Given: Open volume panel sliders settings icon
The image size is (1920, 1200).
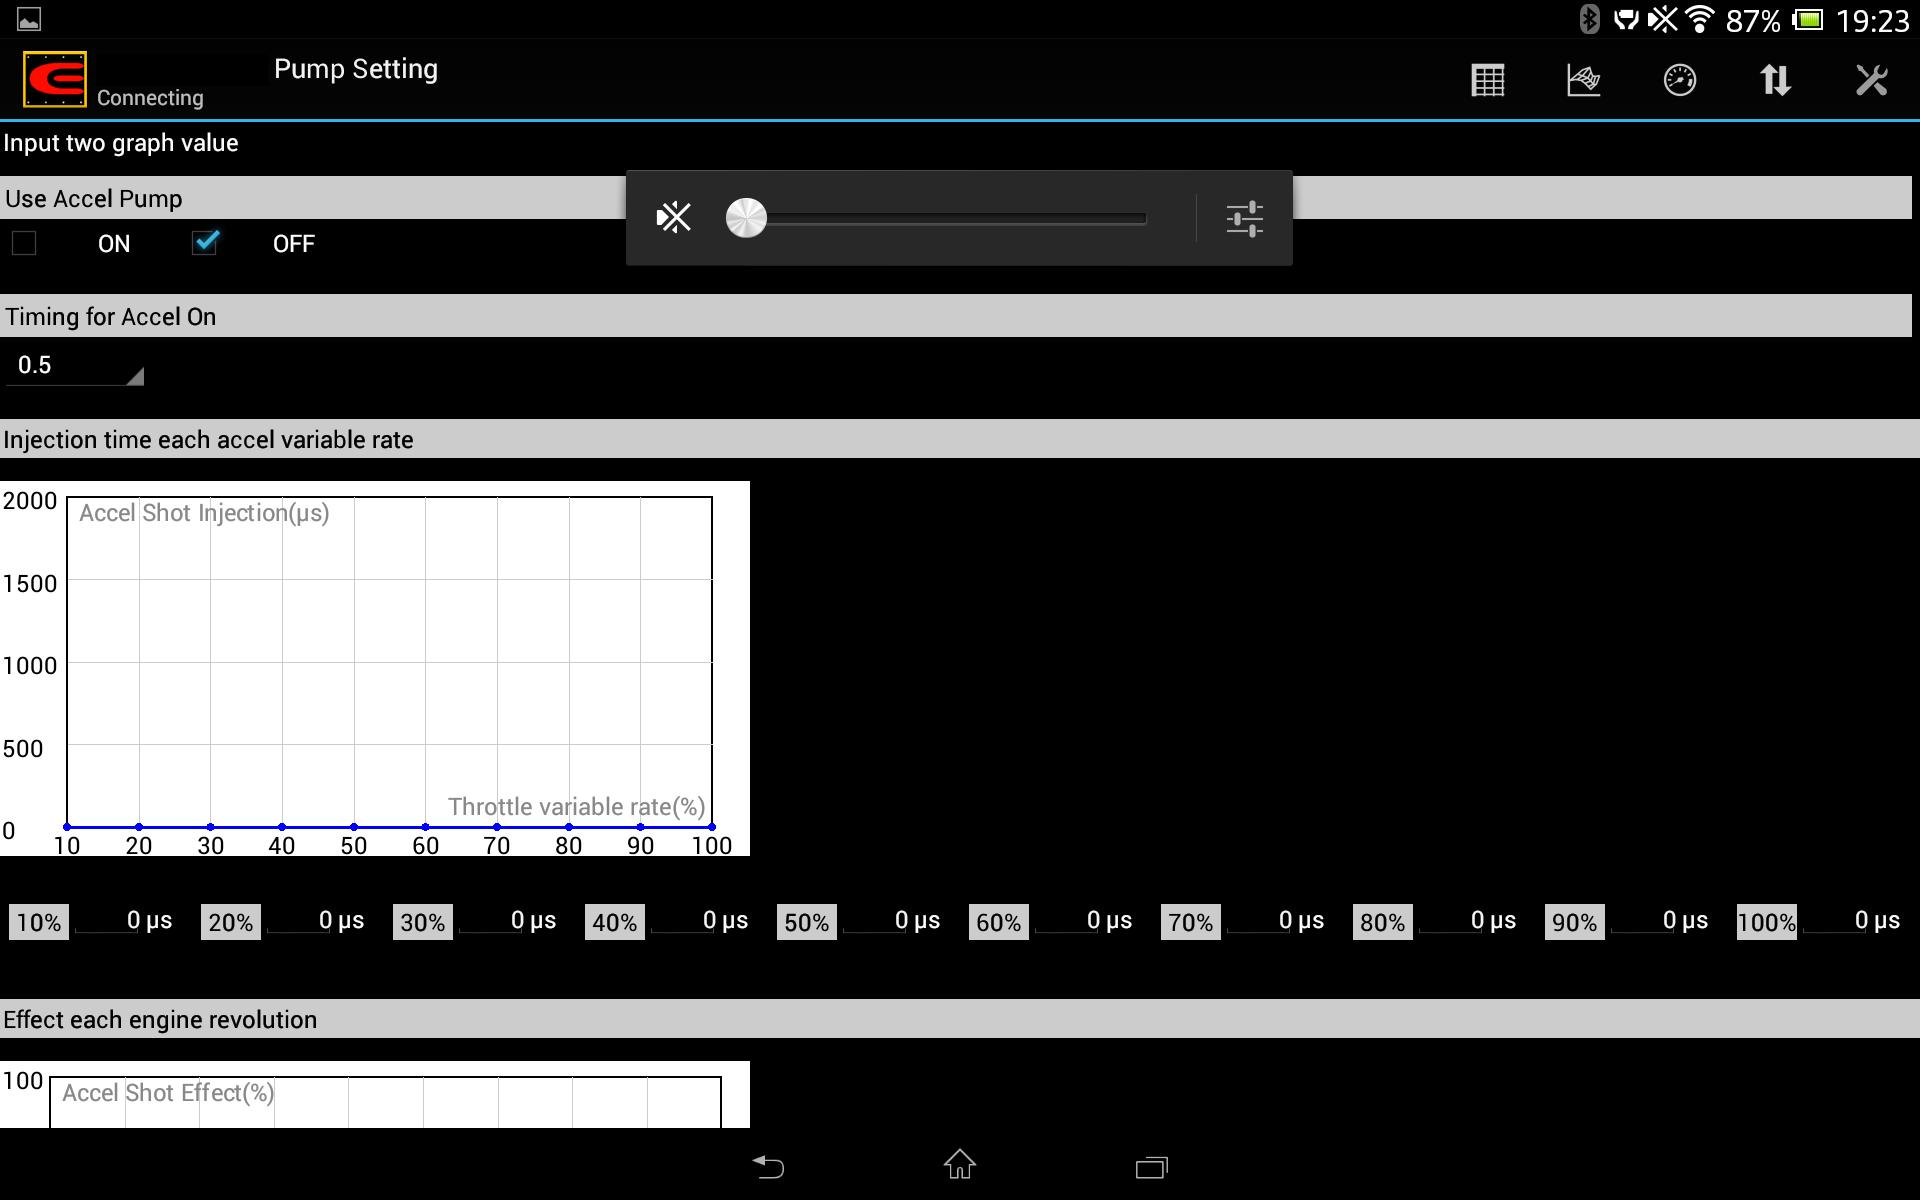Looking at the screenshot, I should pyautogui.click(x=1245, y=218).
